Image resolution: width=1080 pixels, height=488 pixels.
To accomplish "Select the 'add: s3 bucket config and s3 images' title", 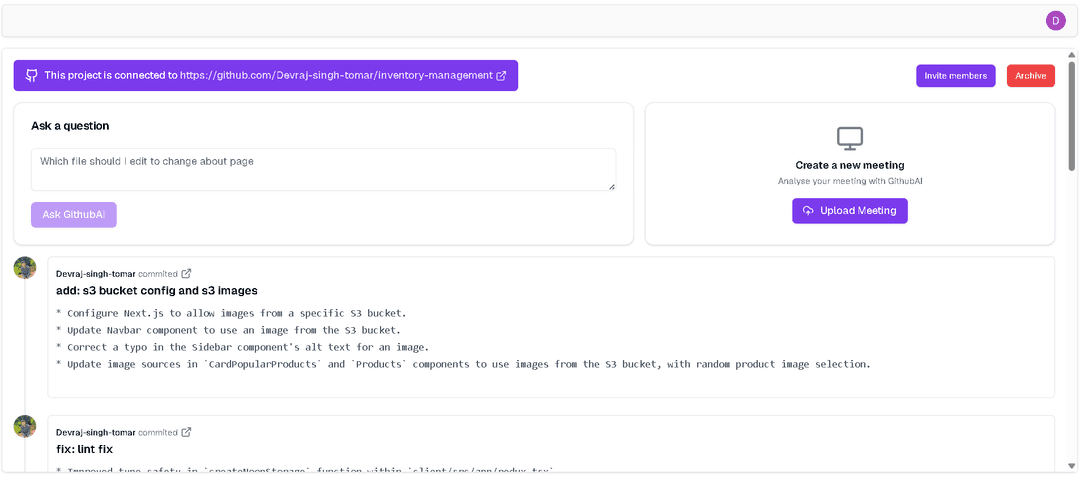I will click(x=157, y=291).
